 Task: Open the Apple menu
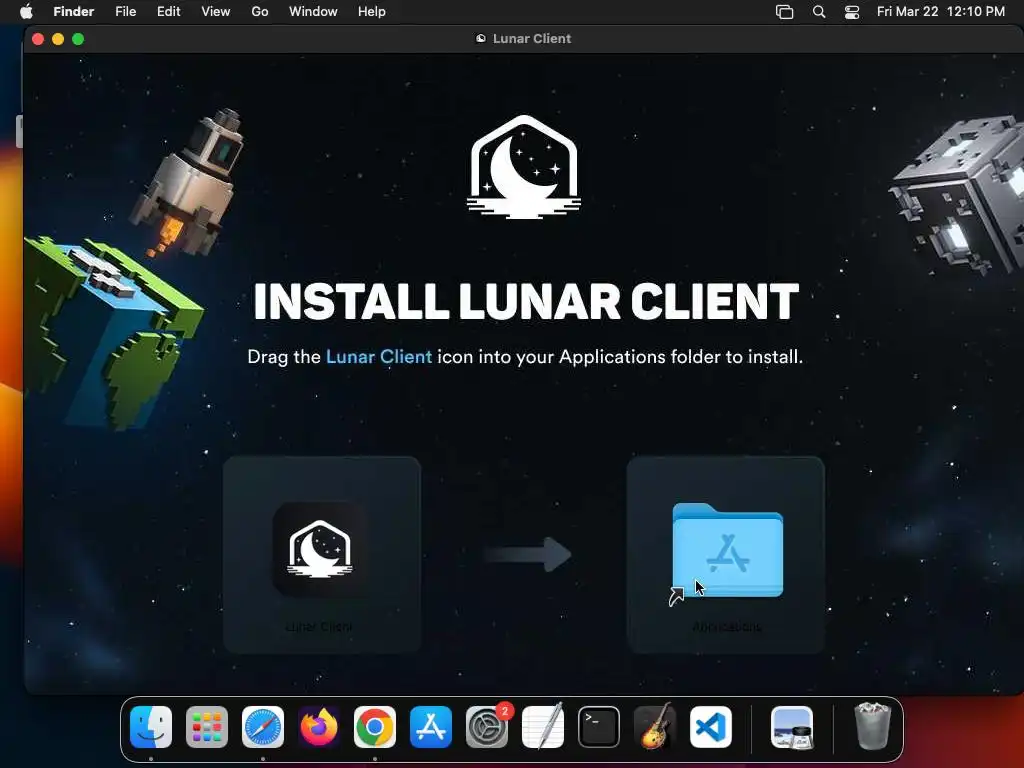26,12
